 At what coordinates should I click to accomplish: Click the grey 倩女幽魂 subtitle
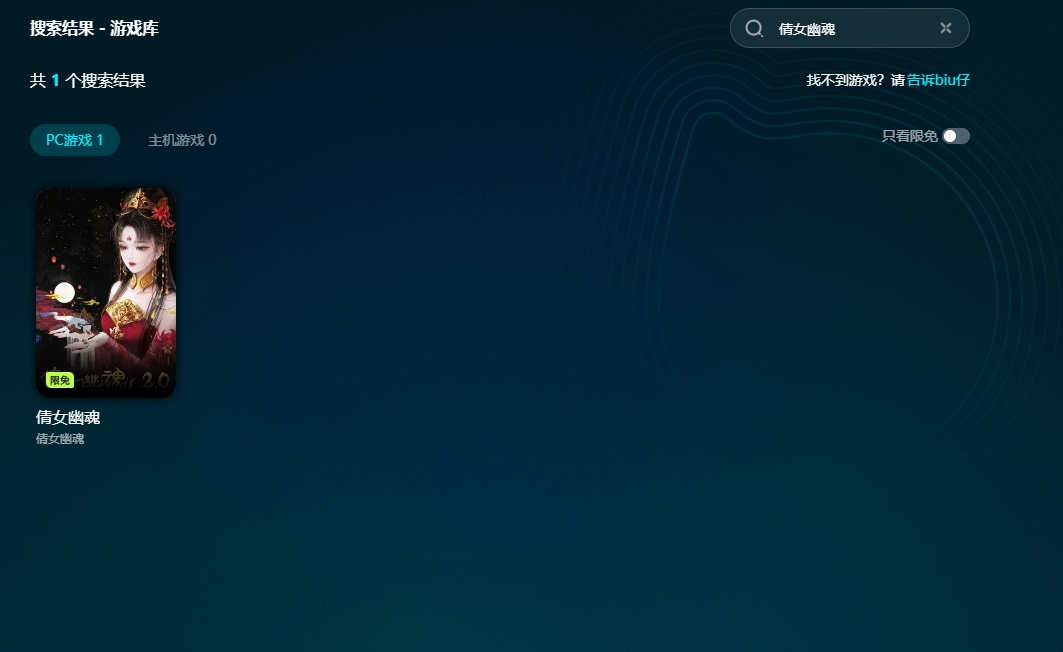60,439
